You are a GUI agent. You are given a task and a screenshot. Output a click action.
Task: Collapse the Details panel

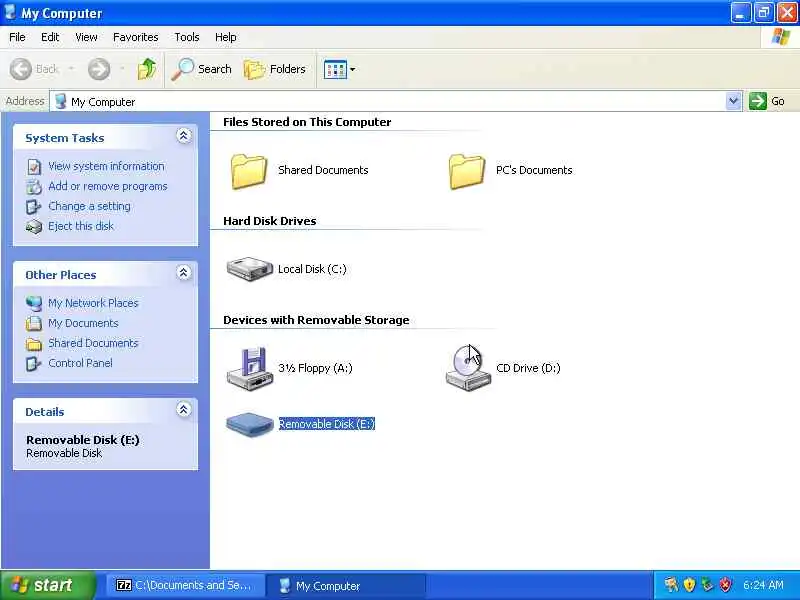(184, 409)
